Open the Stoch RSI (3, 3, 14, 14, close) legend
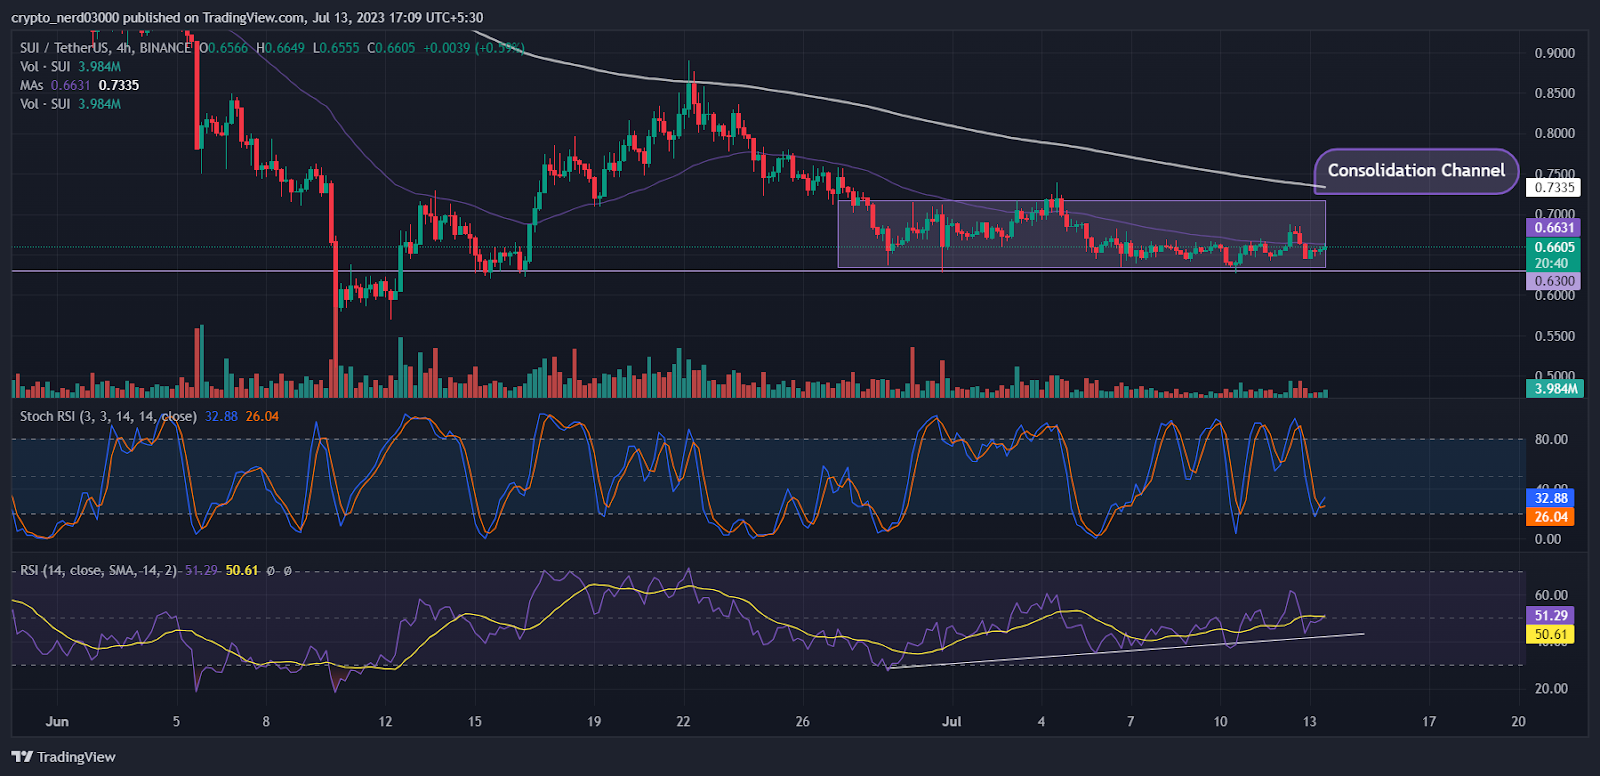This screenshot has height=776, width=1600. click(108, 416)
